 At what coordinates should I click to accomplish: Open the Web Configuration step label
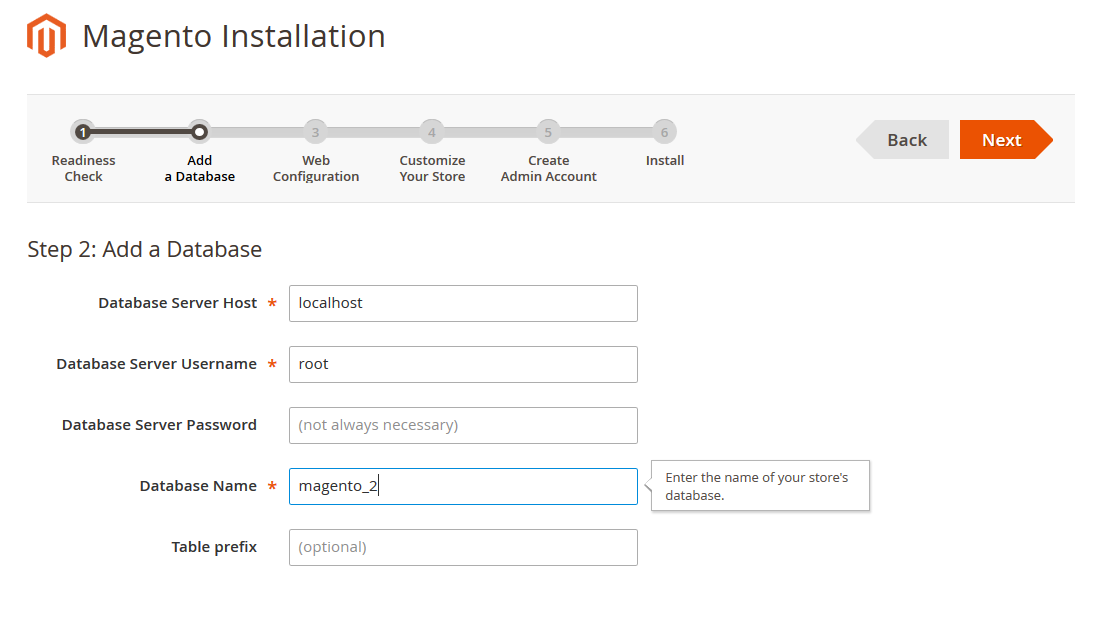click(x=316, y=168)
